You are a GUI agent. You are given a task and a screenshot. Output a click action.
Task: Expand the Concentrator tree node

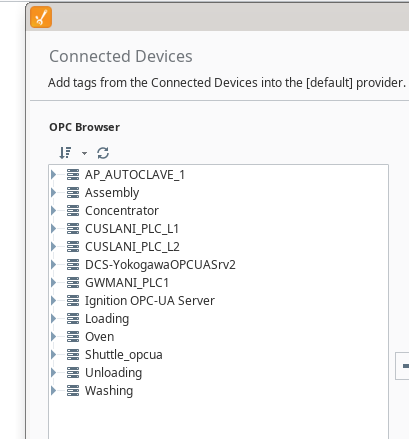53,210
